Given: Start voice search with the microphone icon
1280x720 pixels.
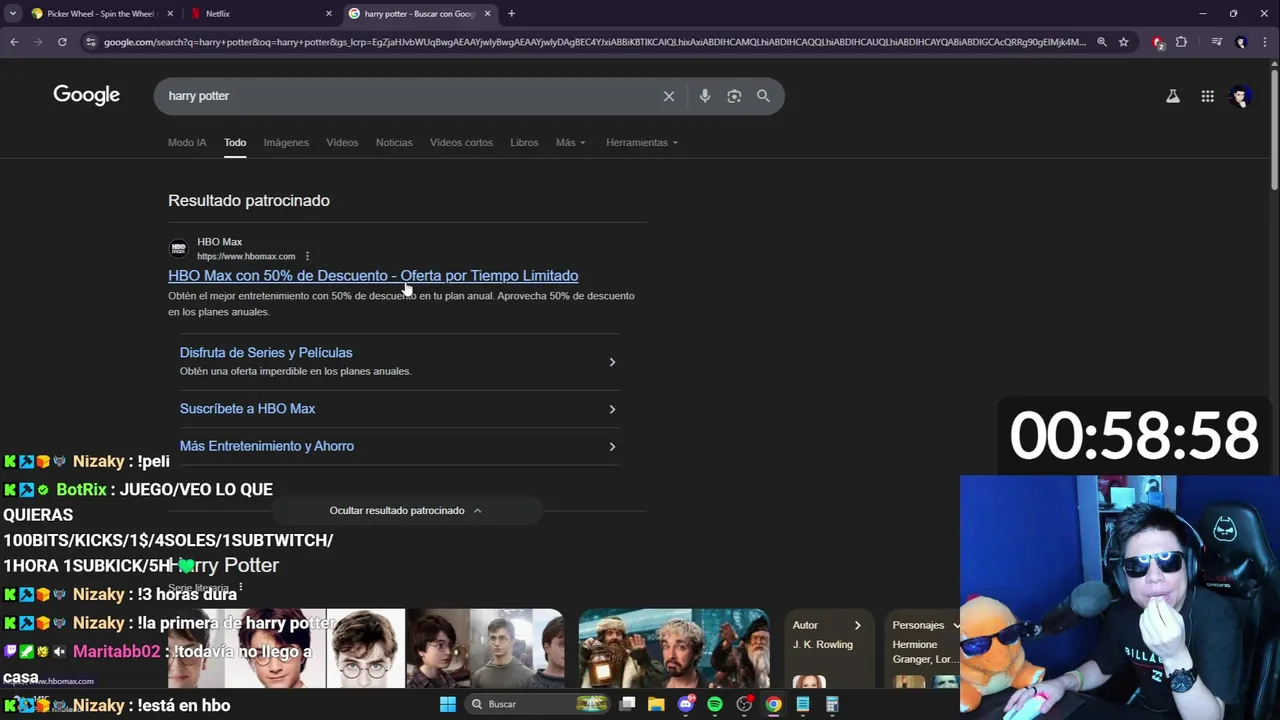Looking at the screenshot, I should (x=705, y=96).
